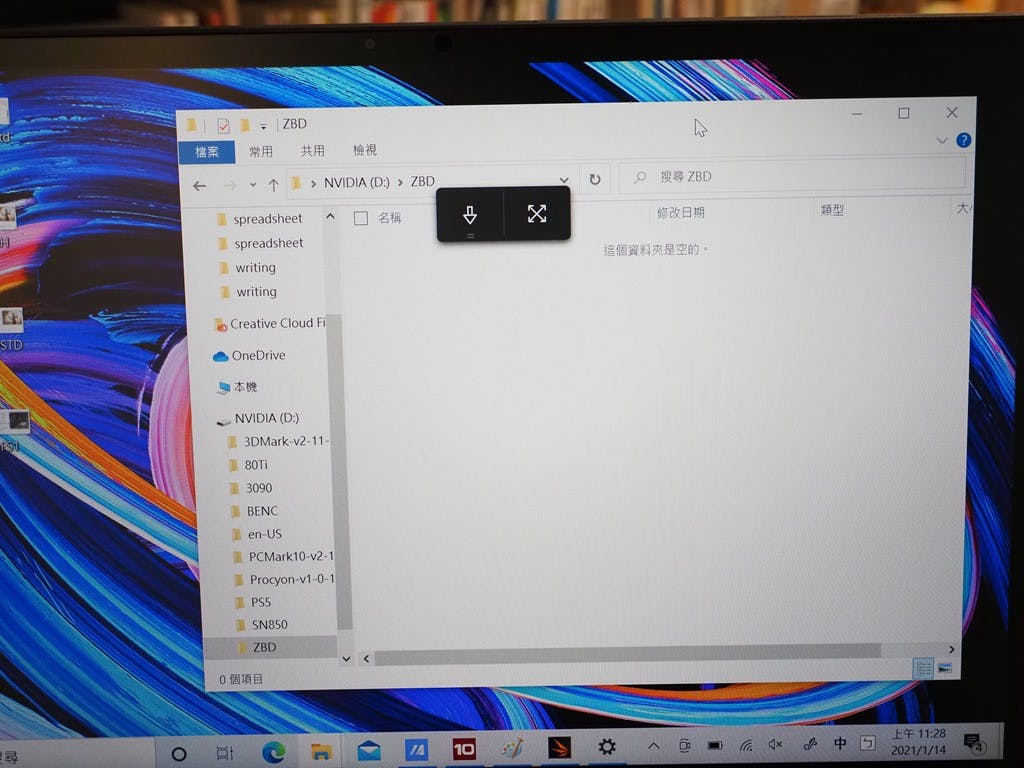Screen dimensions: 1024x768
Task: Expand the ribbon with the chevron
Action: click(x=942, y=140)
